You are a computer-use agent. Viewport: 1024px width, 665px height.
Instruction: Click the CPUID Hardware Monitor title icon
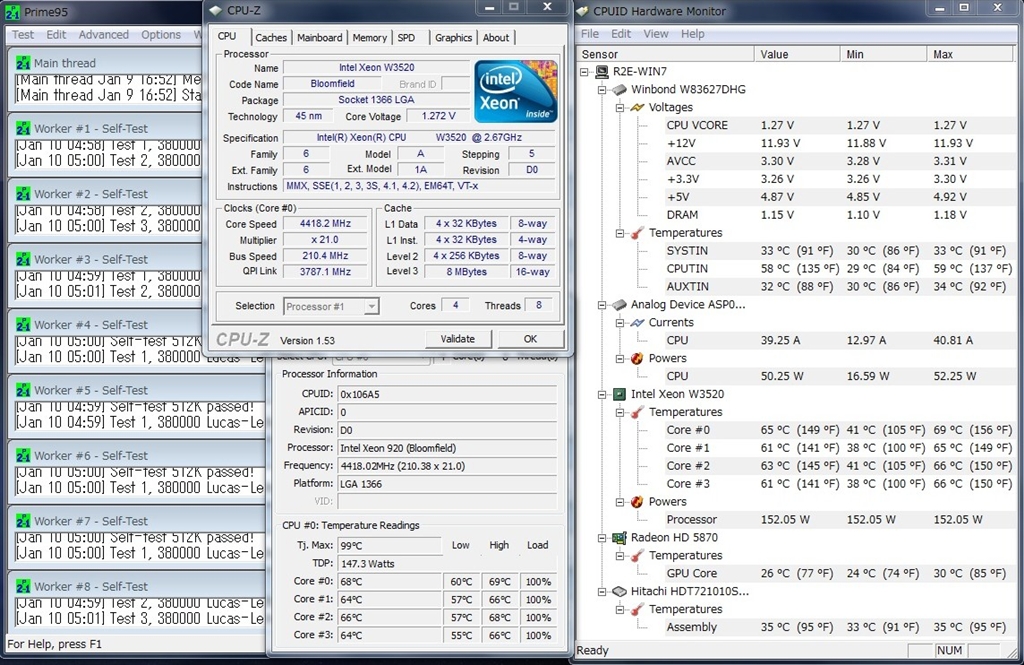click(x=583, y=11)
